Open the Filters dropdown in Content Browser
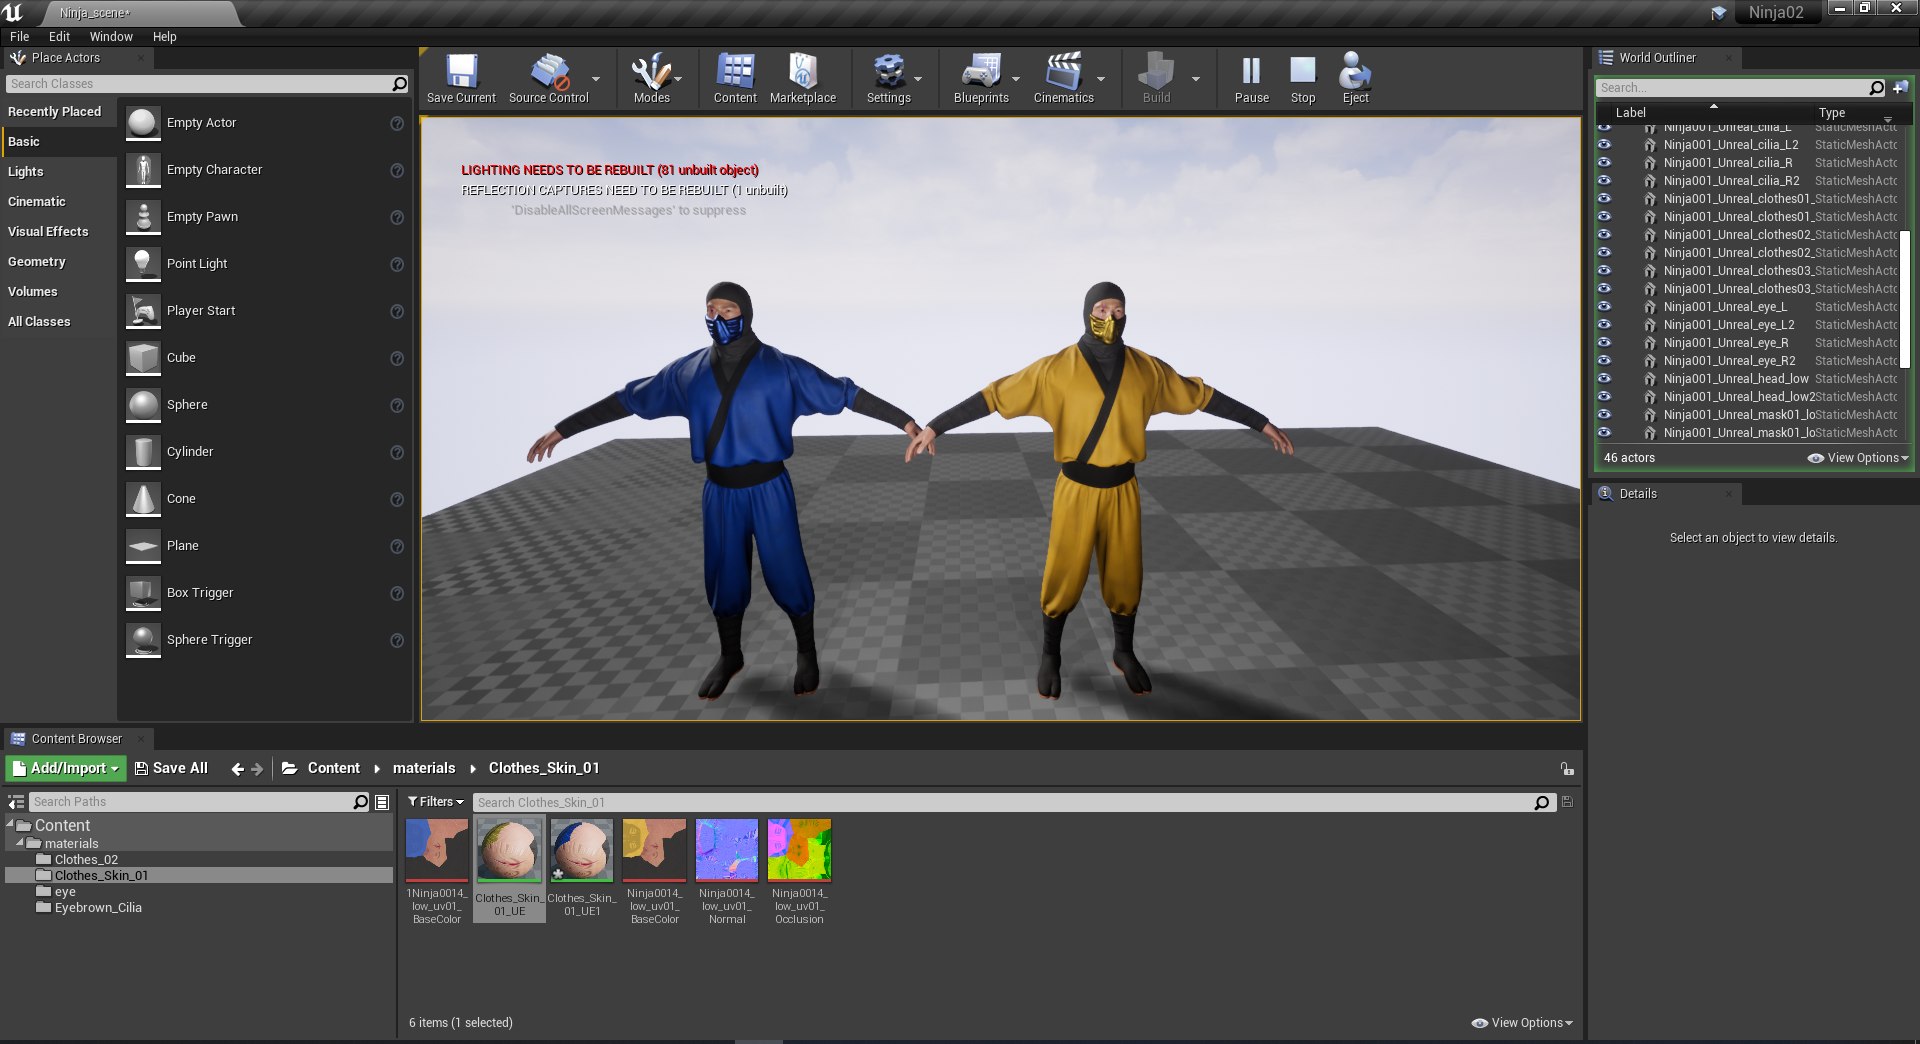Viewport: 1920px width, 1044px height. click(x=436, y=802)
